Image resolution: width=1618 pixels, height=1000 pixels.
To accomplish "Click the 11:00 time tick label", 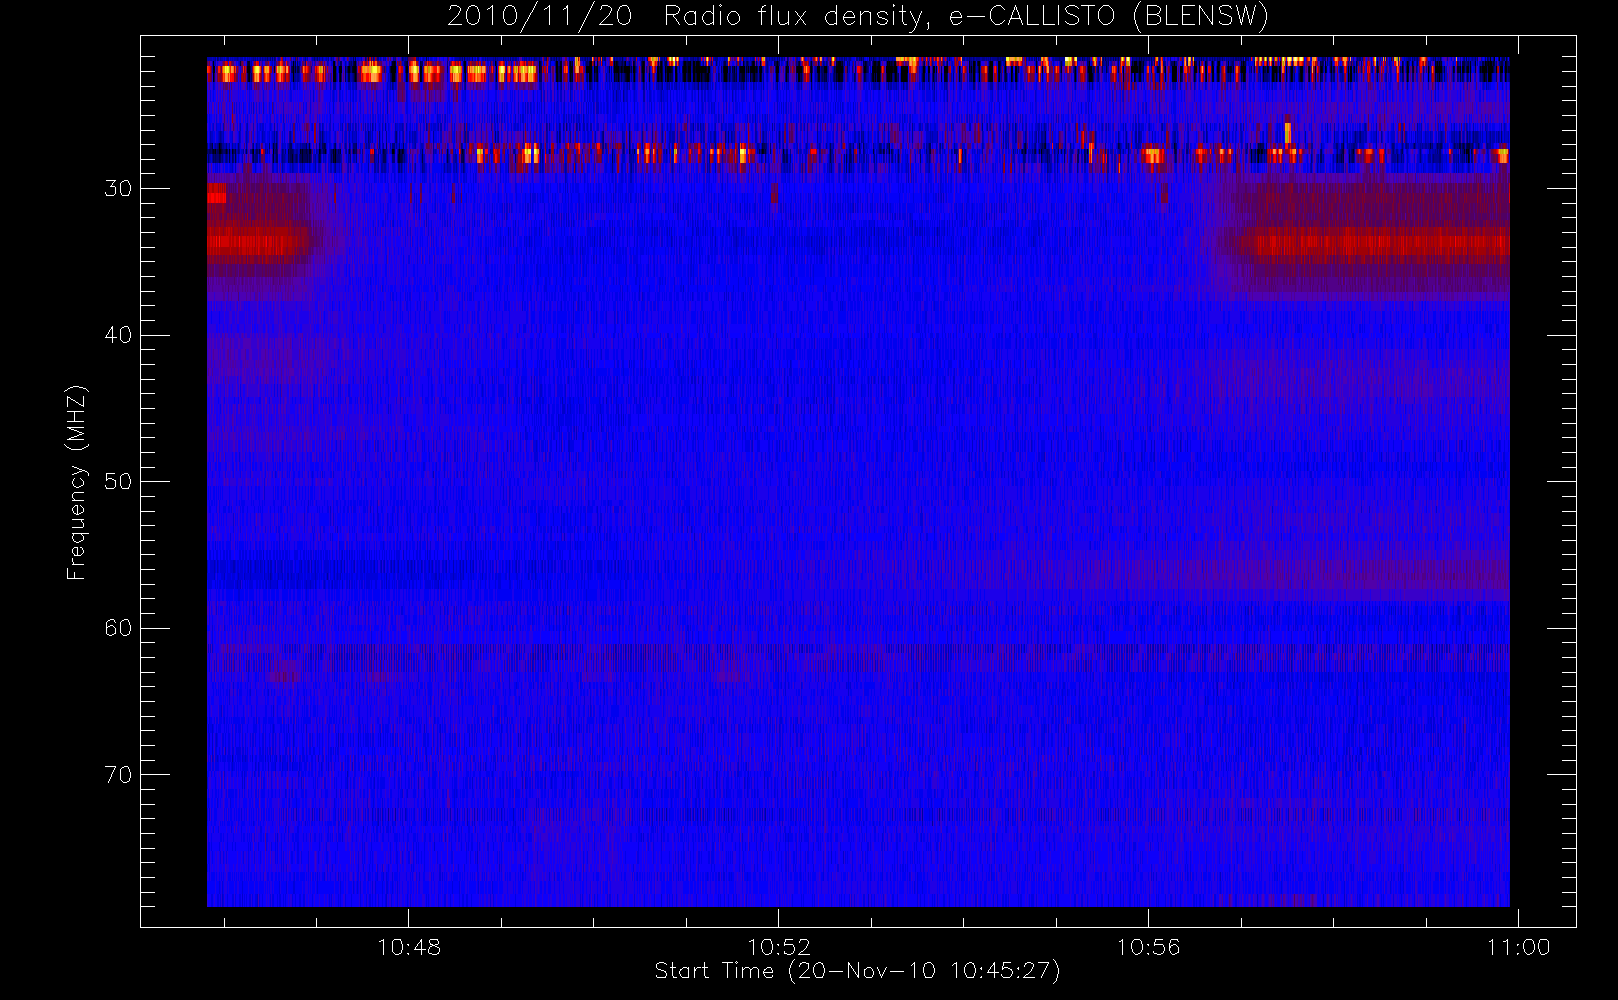I will click(1518, 947).
